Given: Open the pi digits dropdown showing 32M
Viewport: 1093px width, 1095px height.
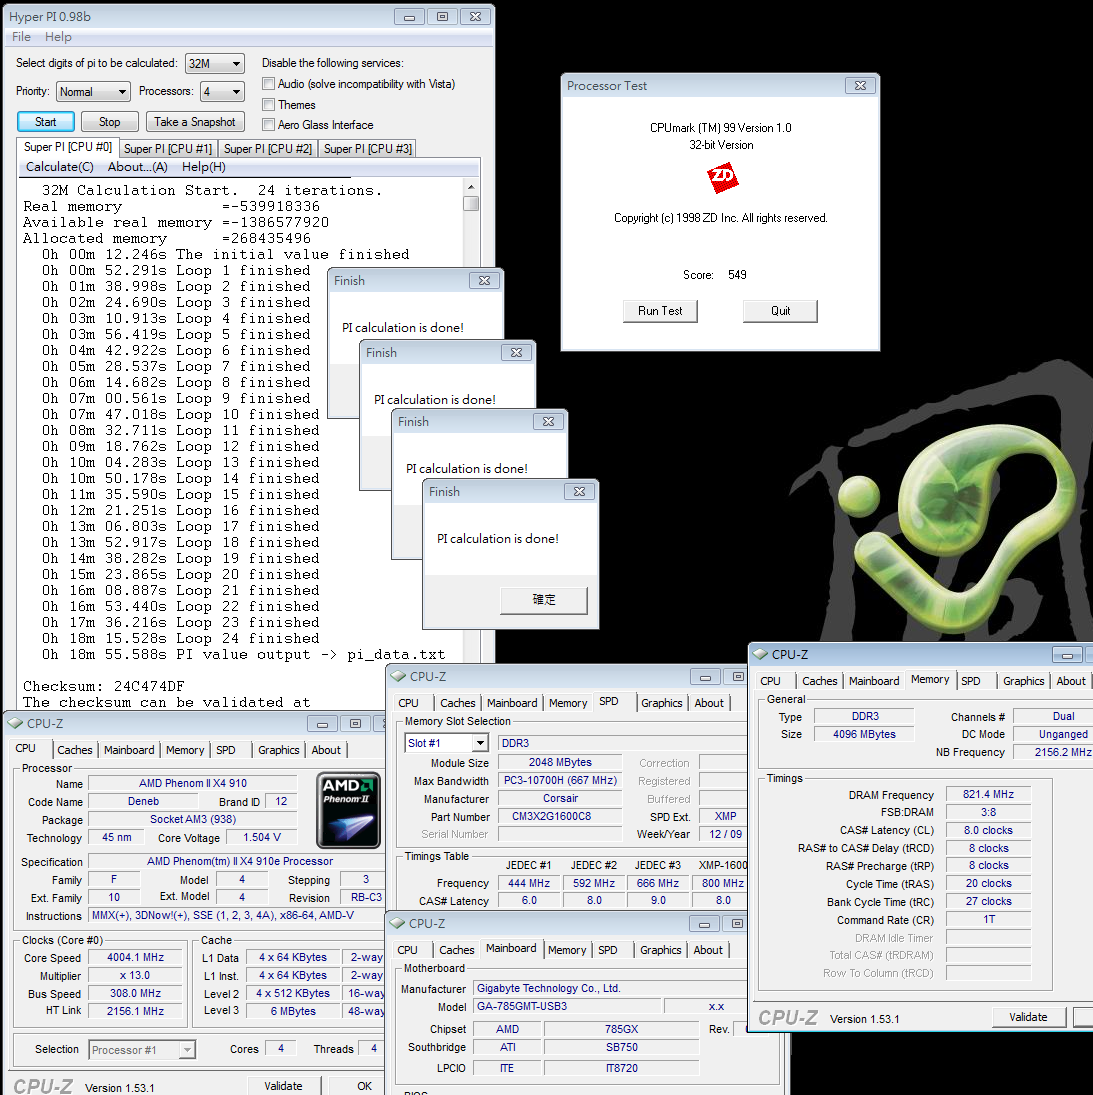Looking at the screenshot, I should (215, 64).
